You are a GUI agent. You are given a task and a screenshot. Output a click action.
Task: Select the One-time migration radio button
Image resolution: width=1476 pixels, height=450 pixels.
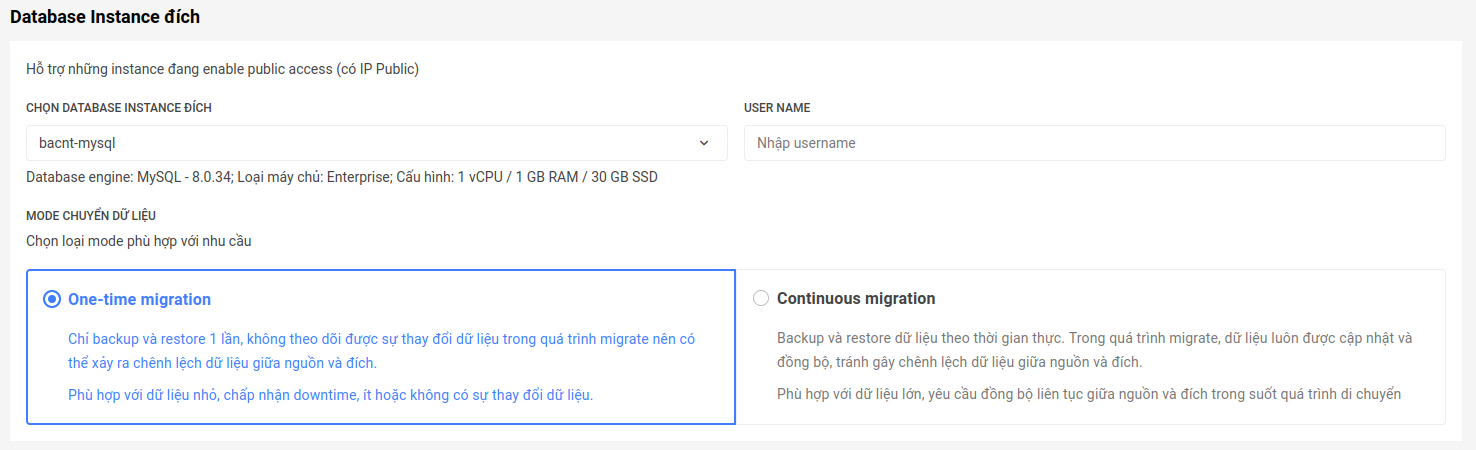point(52,299)
